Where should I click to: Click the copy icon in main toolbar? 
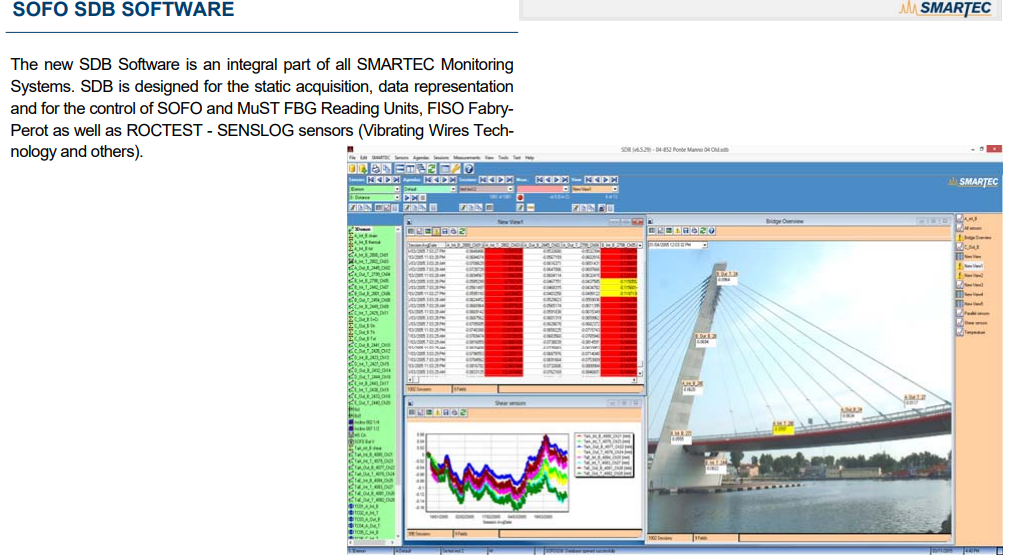(x=386, y=169)
